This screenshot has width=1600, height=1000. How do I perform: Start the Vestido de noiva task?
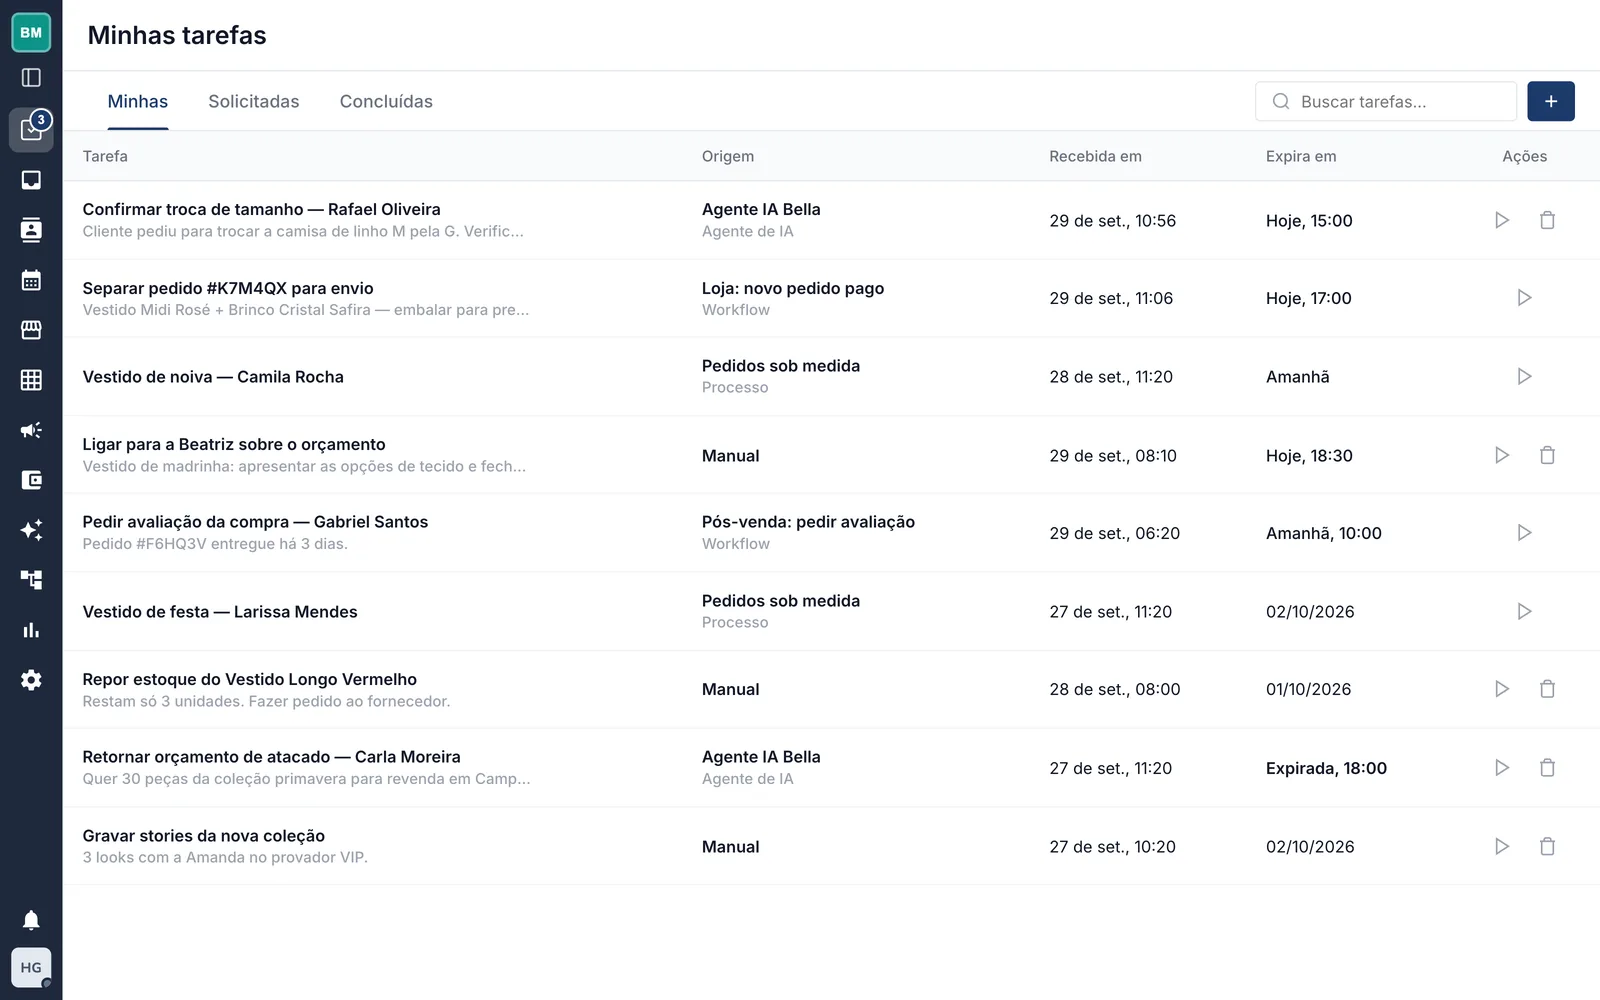1524,377
